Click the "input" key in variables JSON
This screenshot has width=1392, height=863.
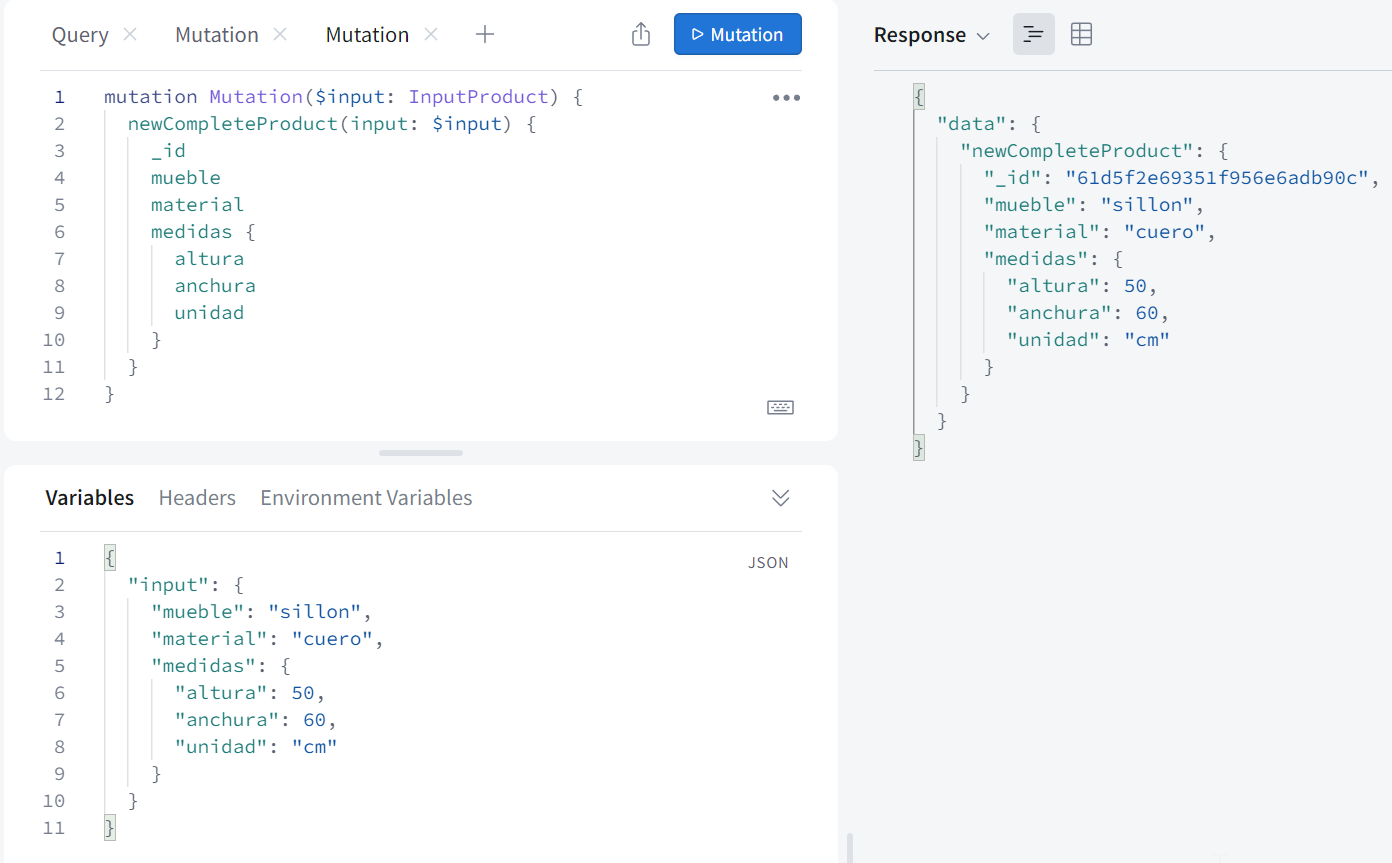pos(168,585)
